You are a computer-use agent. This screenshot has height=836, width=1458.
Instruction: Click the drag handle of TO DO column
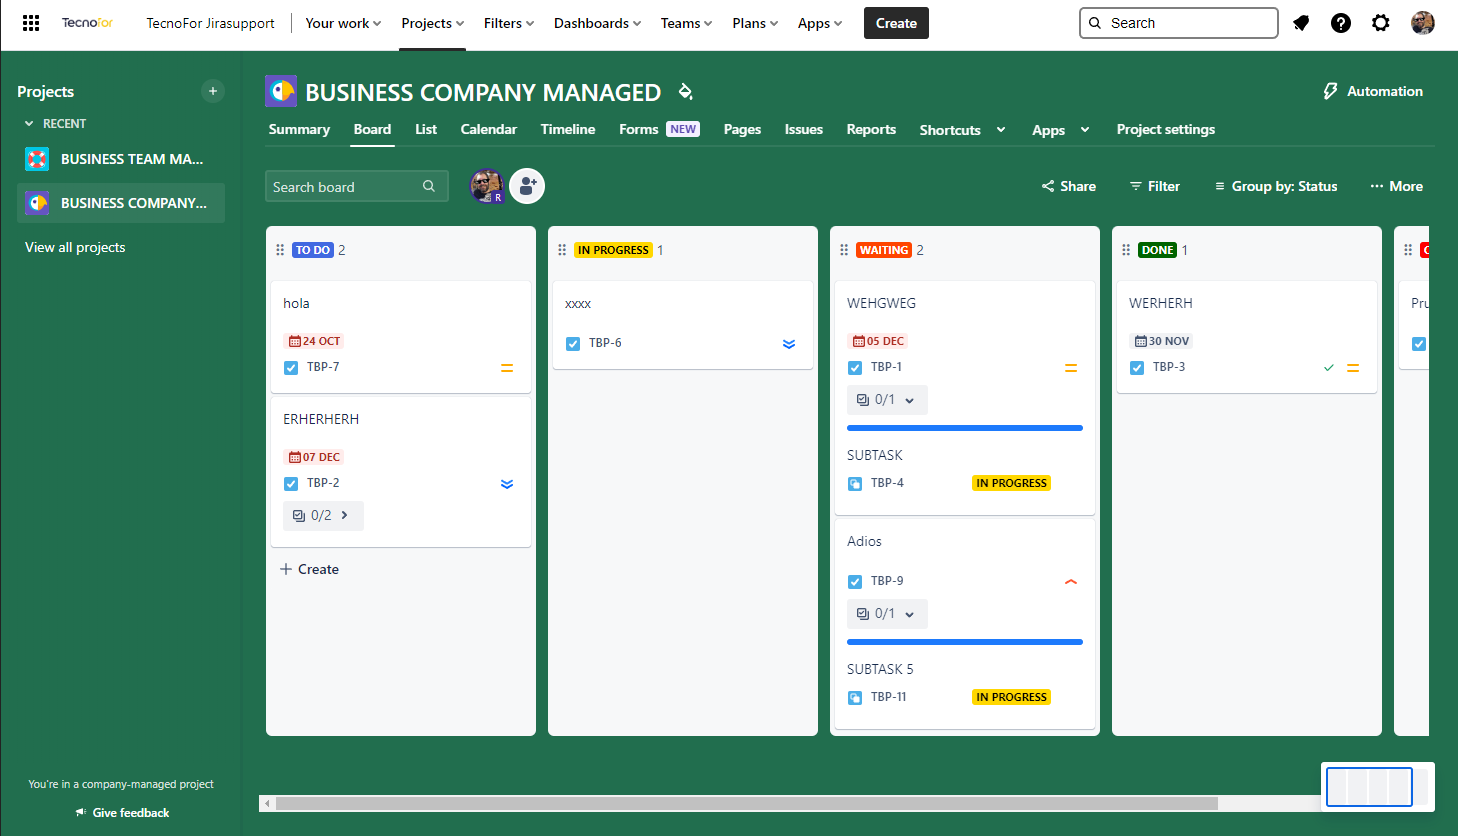280,250
